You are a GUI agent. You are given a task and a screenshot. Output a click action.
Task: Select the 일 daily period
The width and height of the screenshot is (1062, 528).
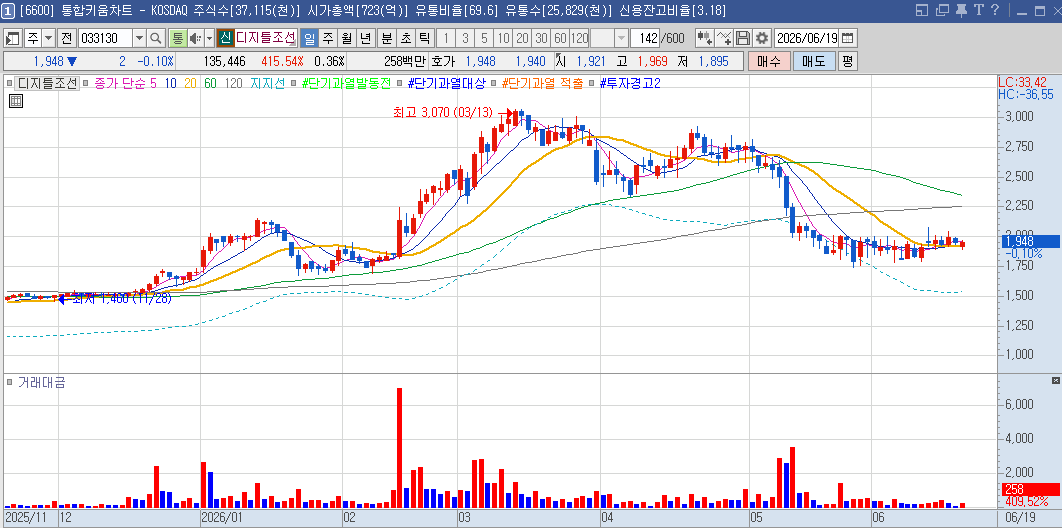[309, 38]
